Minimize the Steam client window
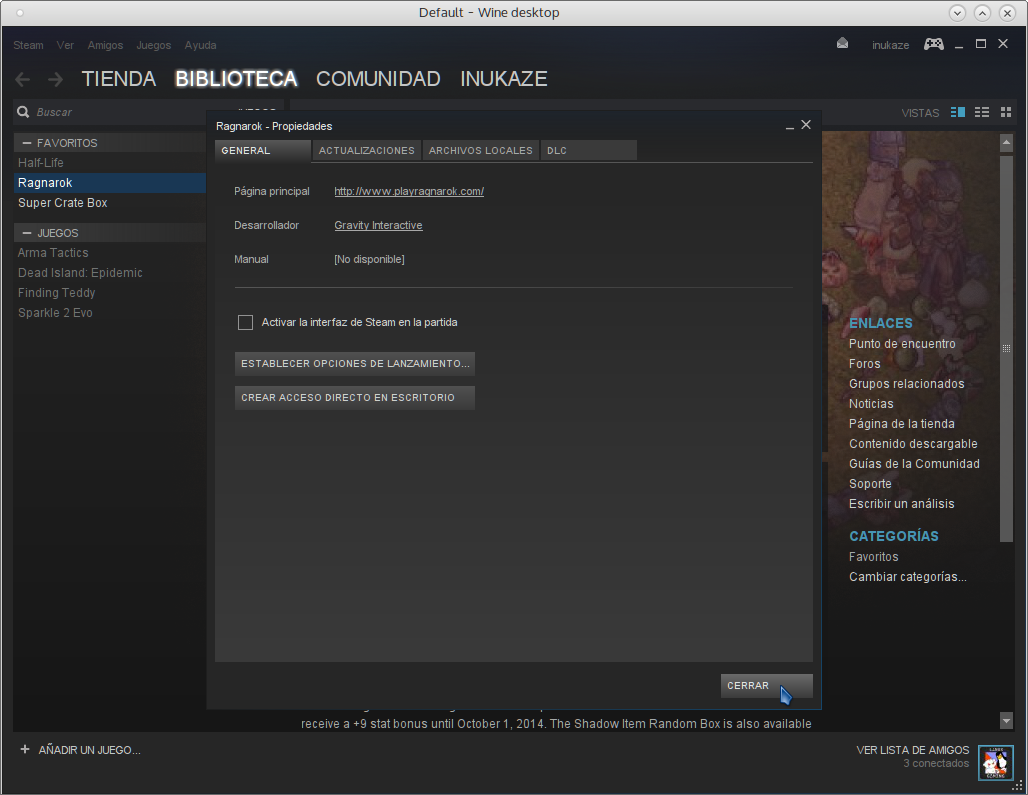Screen dimensions: 1028x795 (959, 45)
